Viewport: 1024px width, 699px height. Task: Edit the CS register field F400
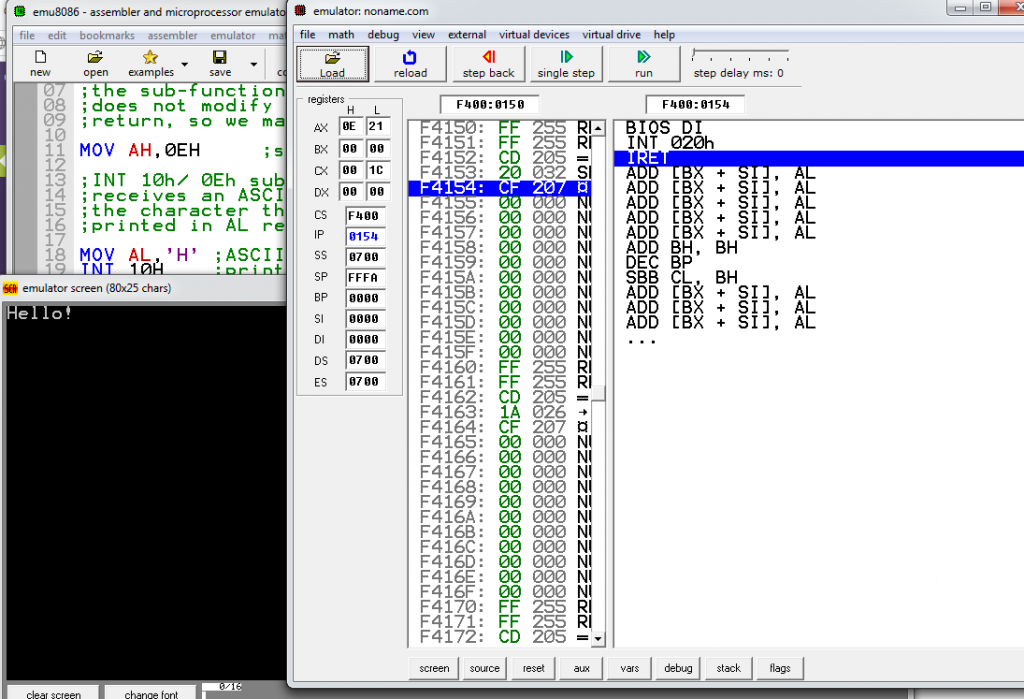364,216
